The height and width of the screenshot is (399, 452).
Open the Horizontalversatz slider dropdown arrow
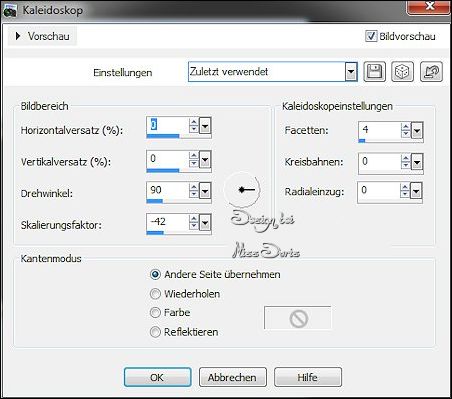(205, 126)
